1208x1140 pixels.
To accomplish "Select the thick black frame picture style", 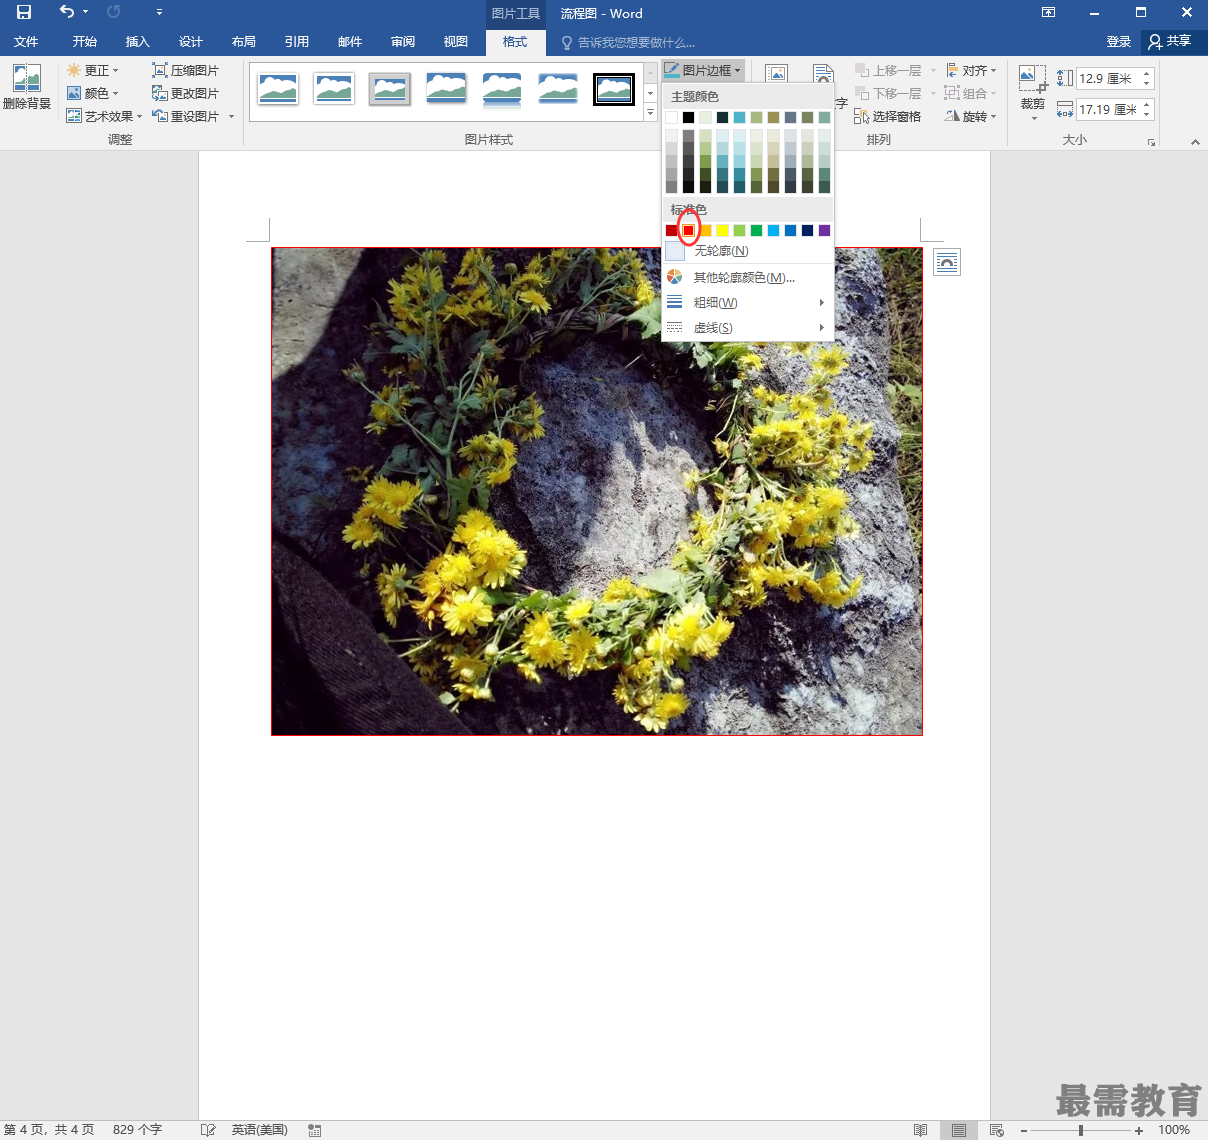I will (613, 89).
